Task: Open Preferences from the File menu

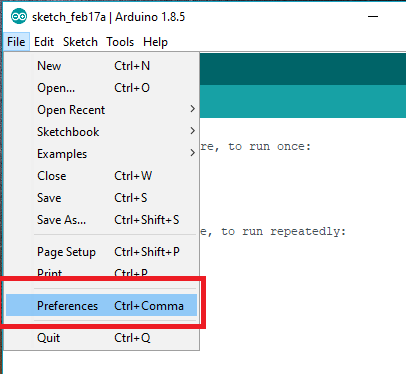Action: pyautogui.click(x=101, y=305)
